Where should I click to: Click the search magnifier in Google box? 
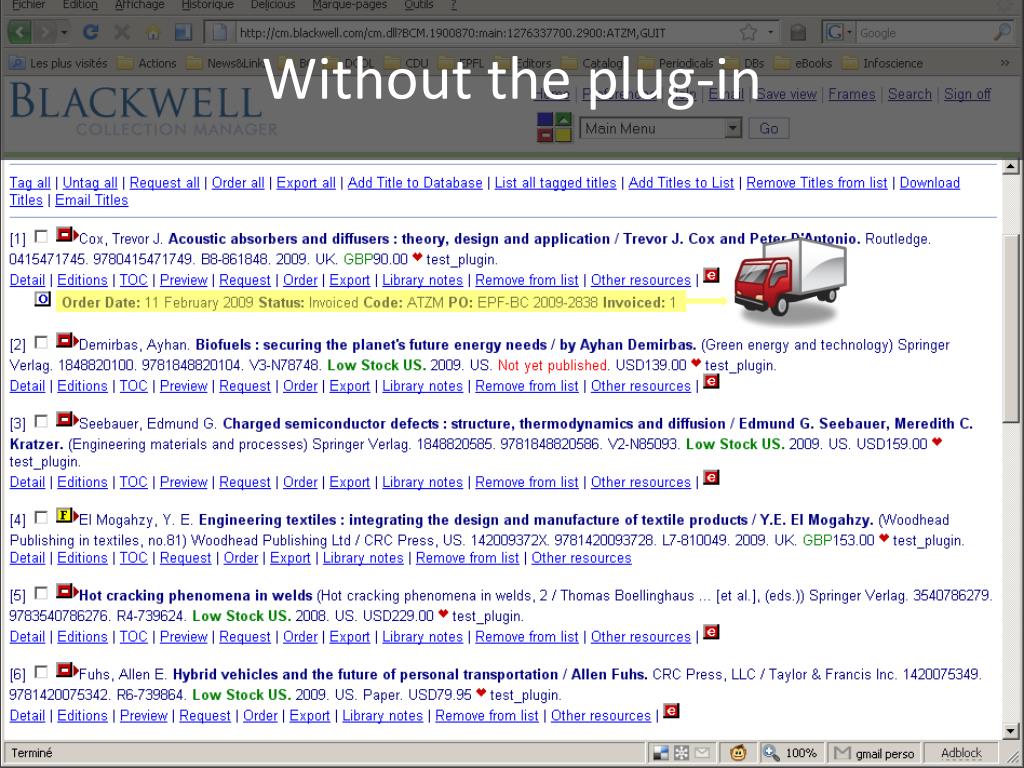point(1002,32)
